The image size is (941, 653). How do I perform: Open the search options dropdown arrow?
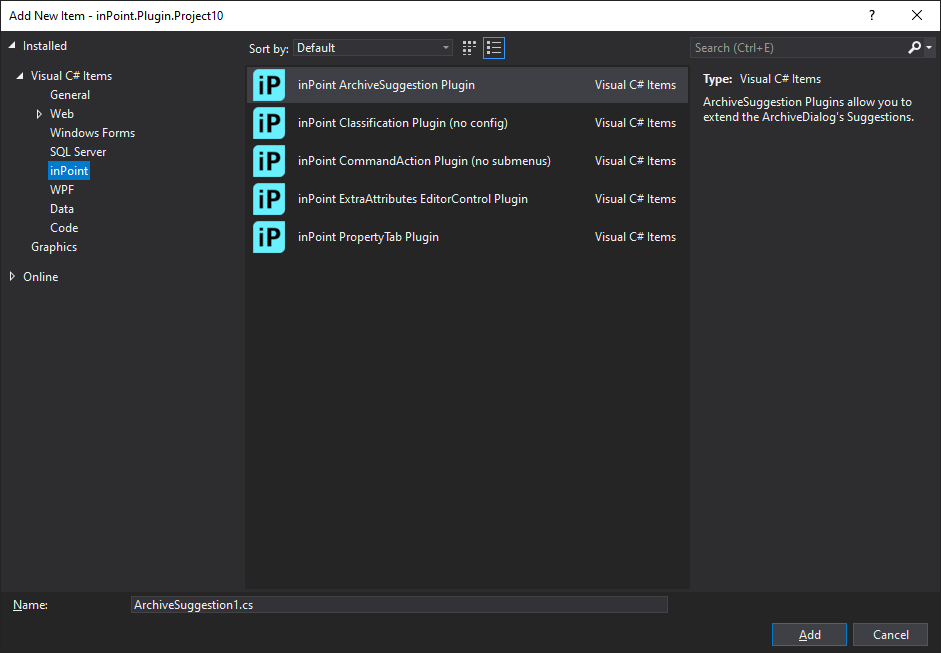click(929, 47)
